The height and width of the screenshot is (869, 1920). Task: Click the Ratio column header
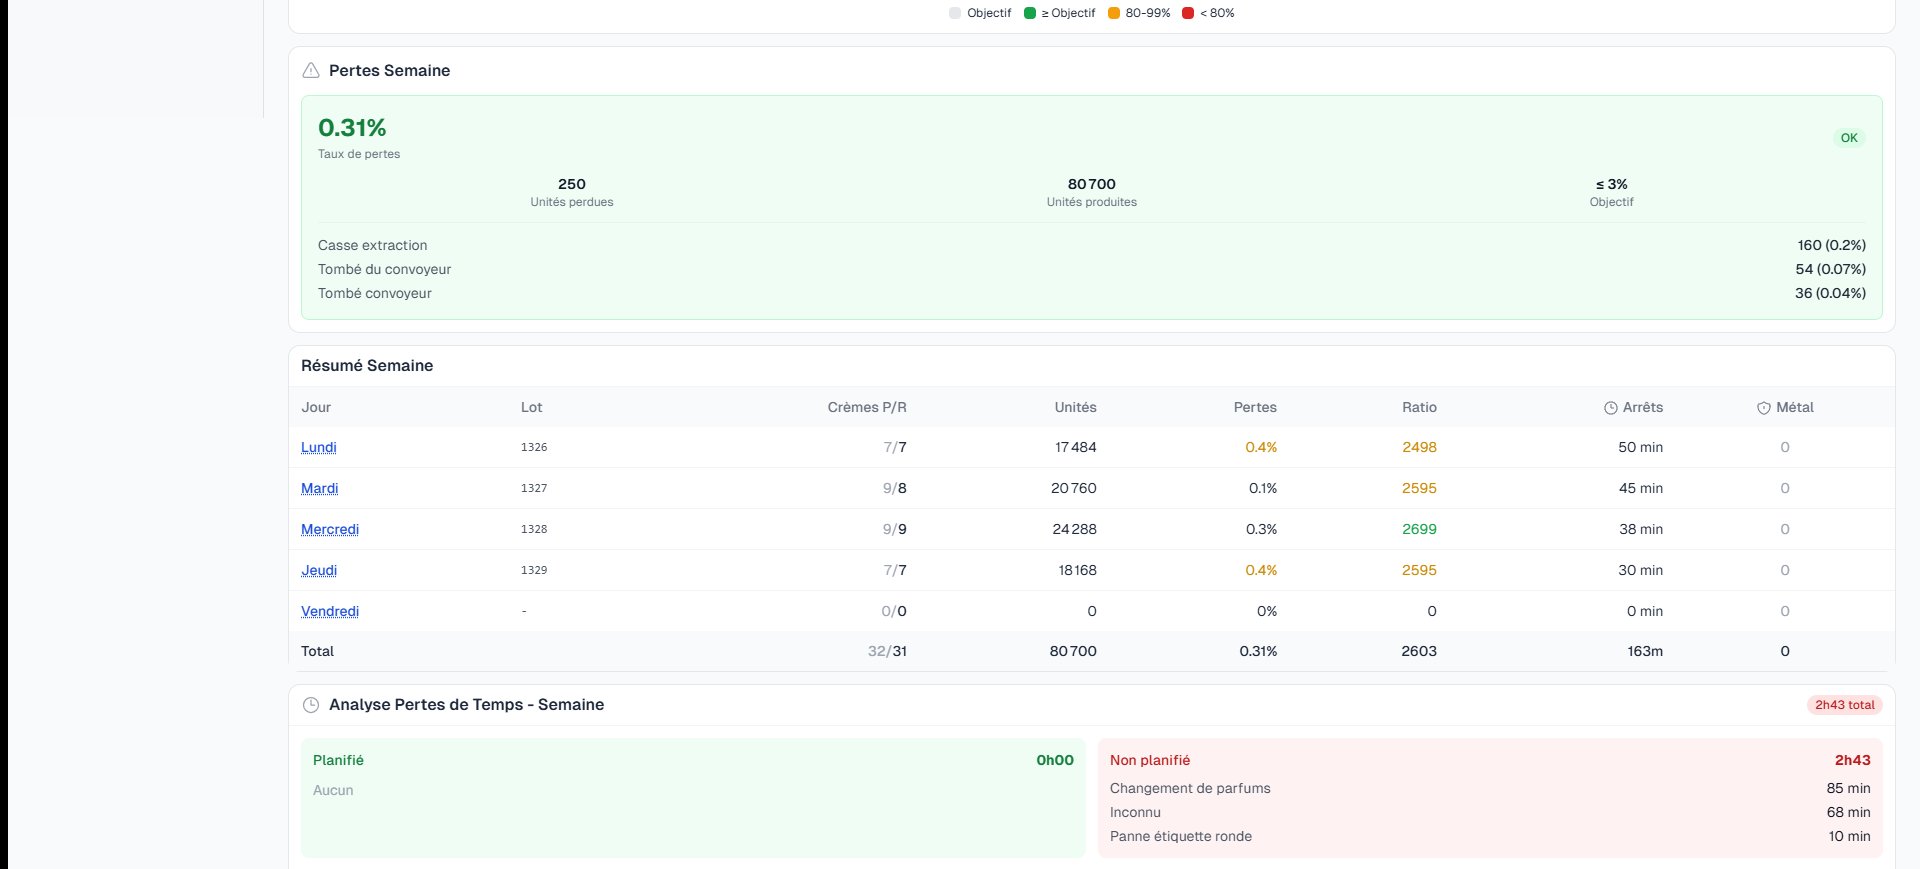click(1418, 407)
